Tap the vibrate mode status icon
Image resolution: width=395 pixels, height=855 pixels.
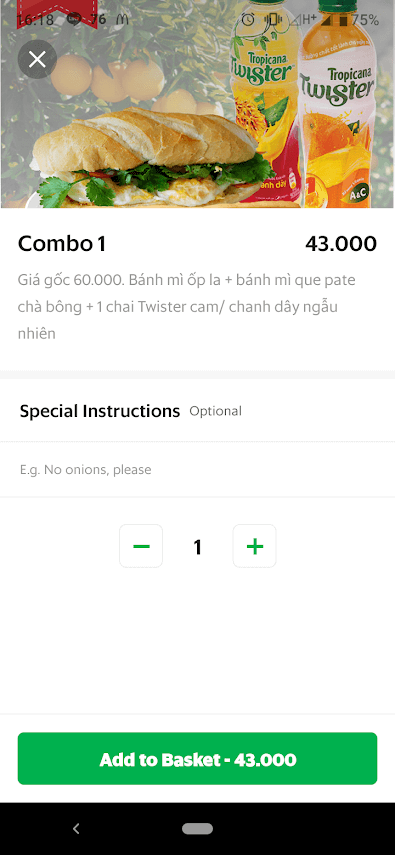[x=271, y=20]
